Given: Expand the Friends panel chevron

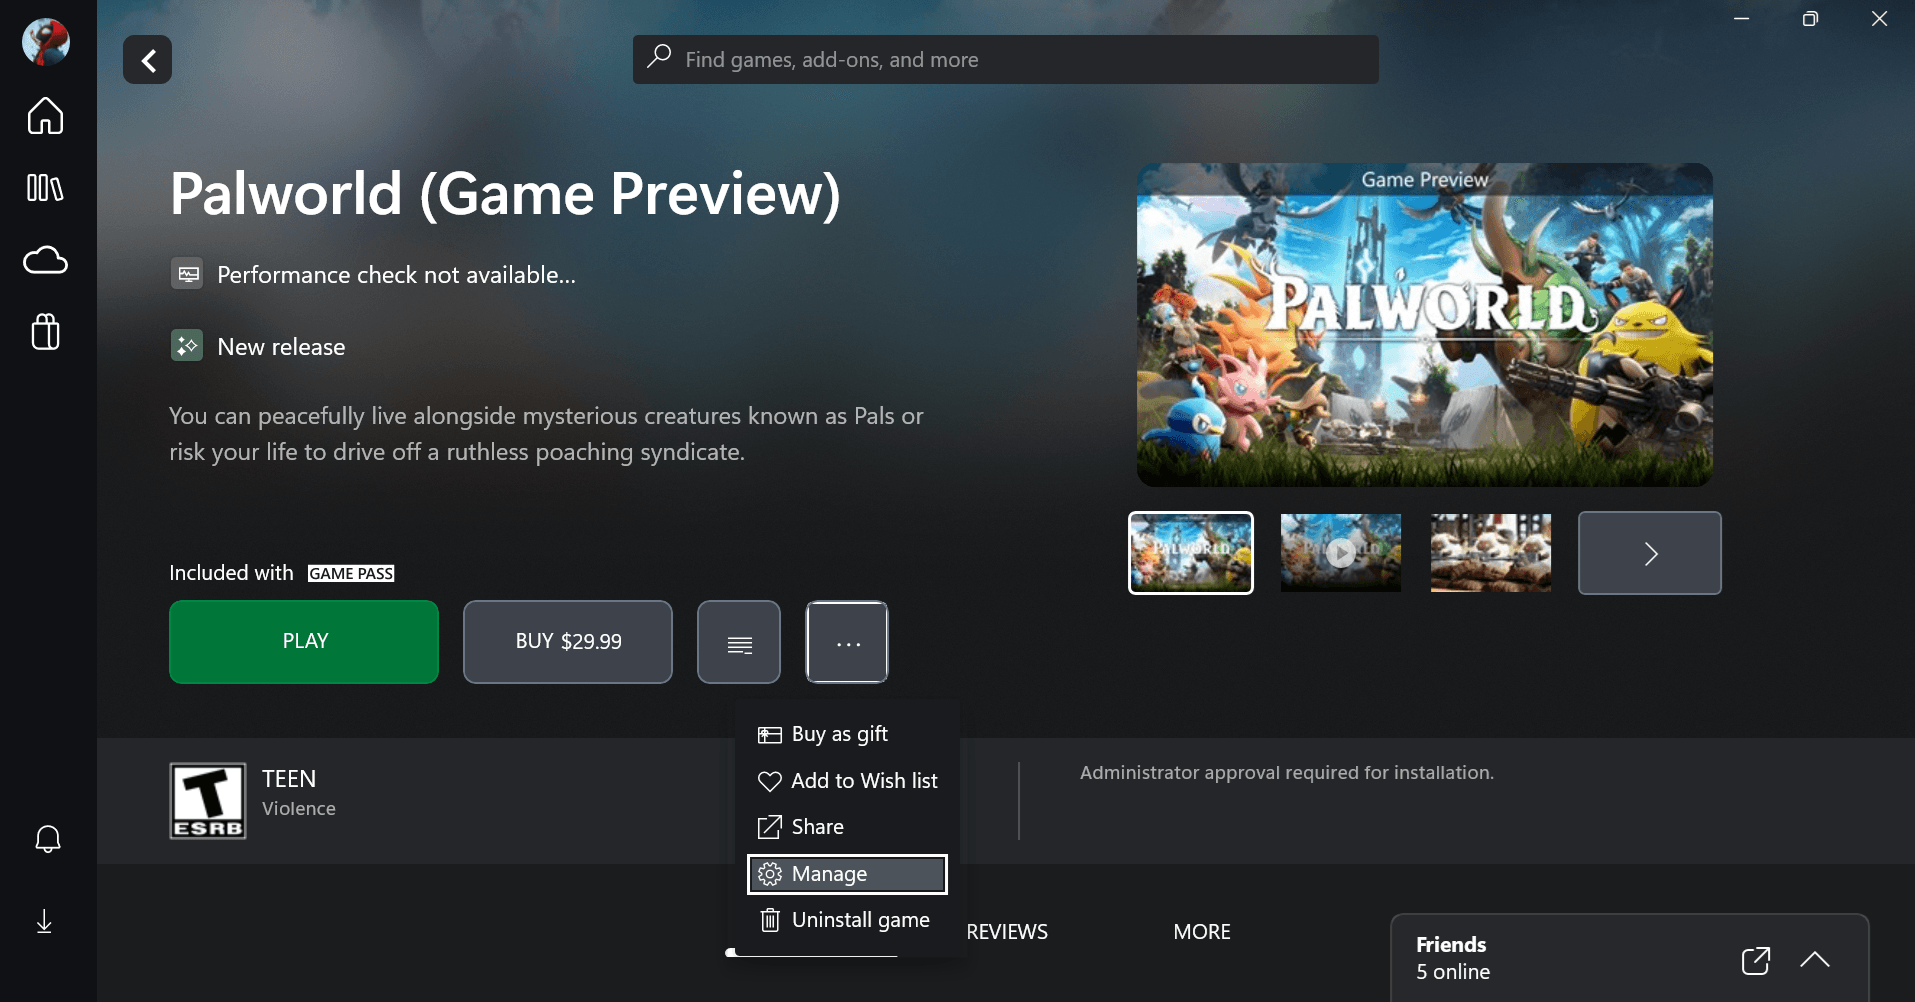Looking at the screenshot, I should (x=1814, y=960).
